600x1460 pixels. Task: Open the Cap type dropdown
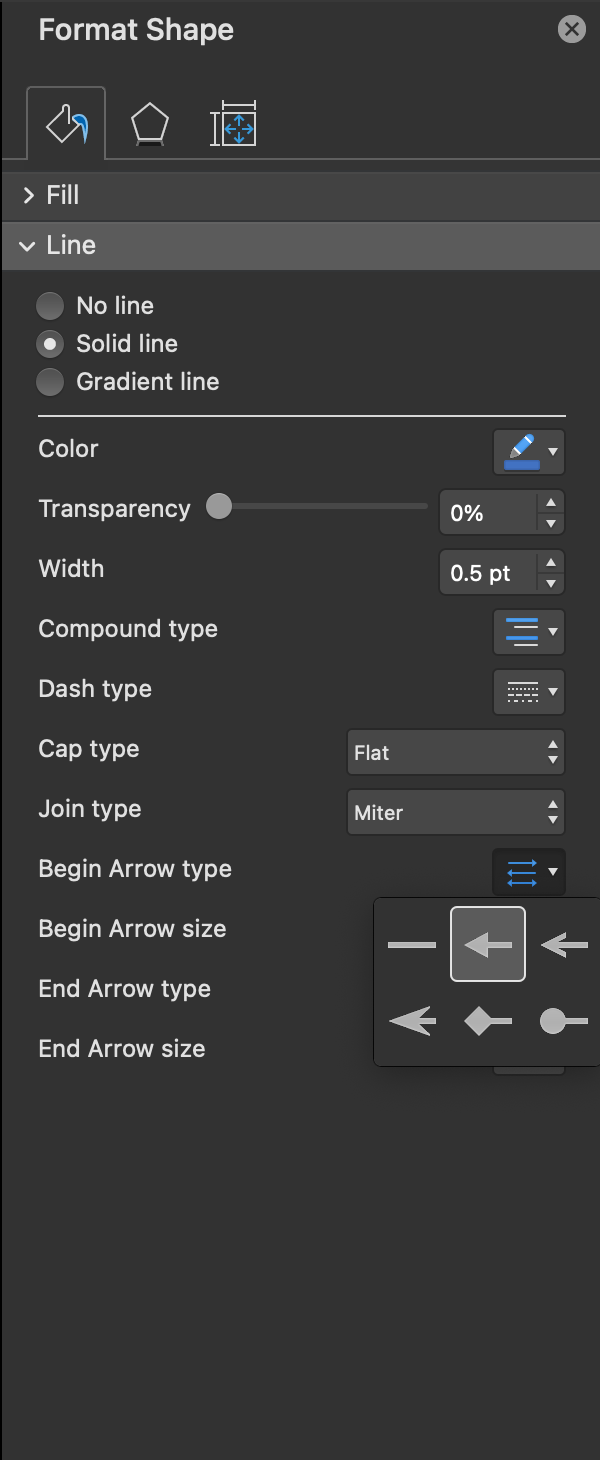pos(455,752)
